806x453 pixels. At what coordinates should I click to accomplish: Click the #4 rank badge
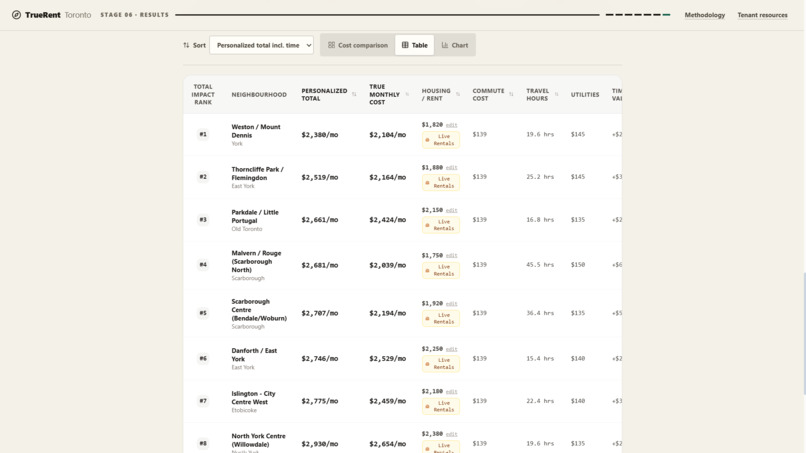point(203,265)
